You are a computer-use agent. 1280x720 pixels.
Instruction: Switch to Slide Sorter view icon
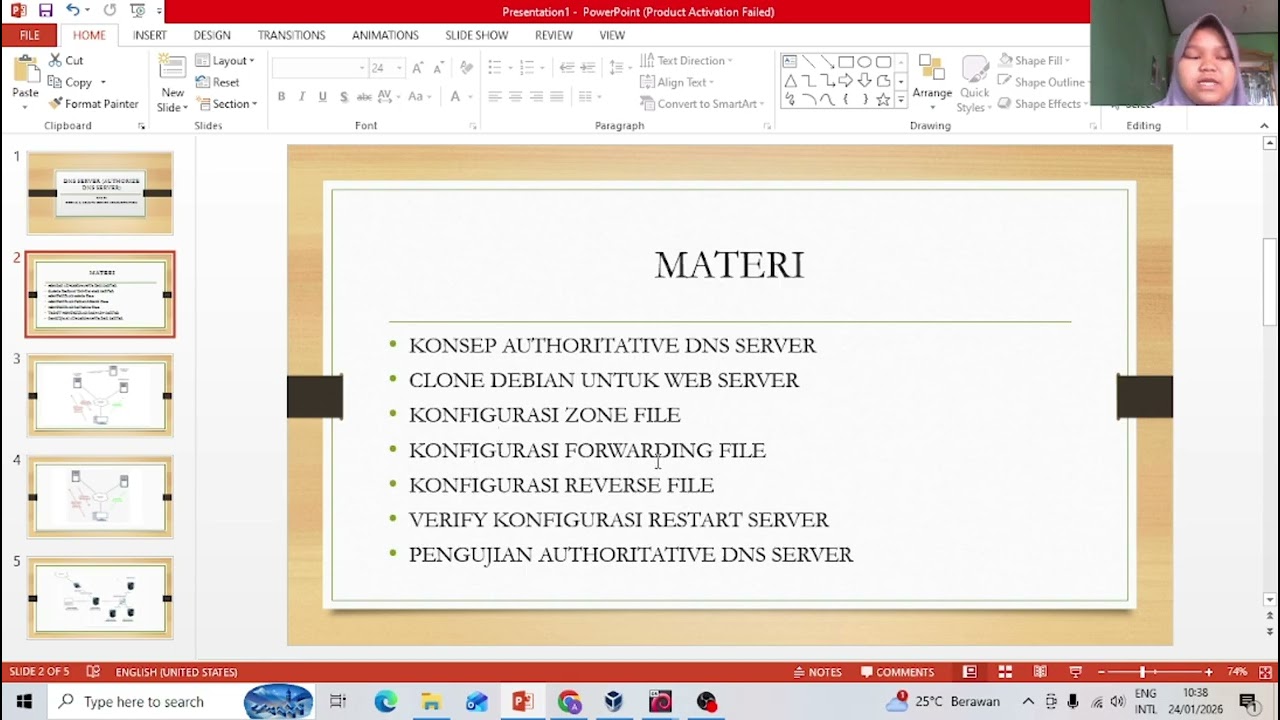(1005, 672)
